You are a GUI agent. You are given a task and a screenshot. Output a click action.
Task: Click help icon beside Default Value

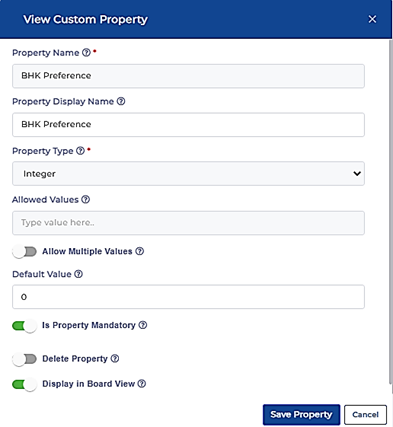pos(78,274)
